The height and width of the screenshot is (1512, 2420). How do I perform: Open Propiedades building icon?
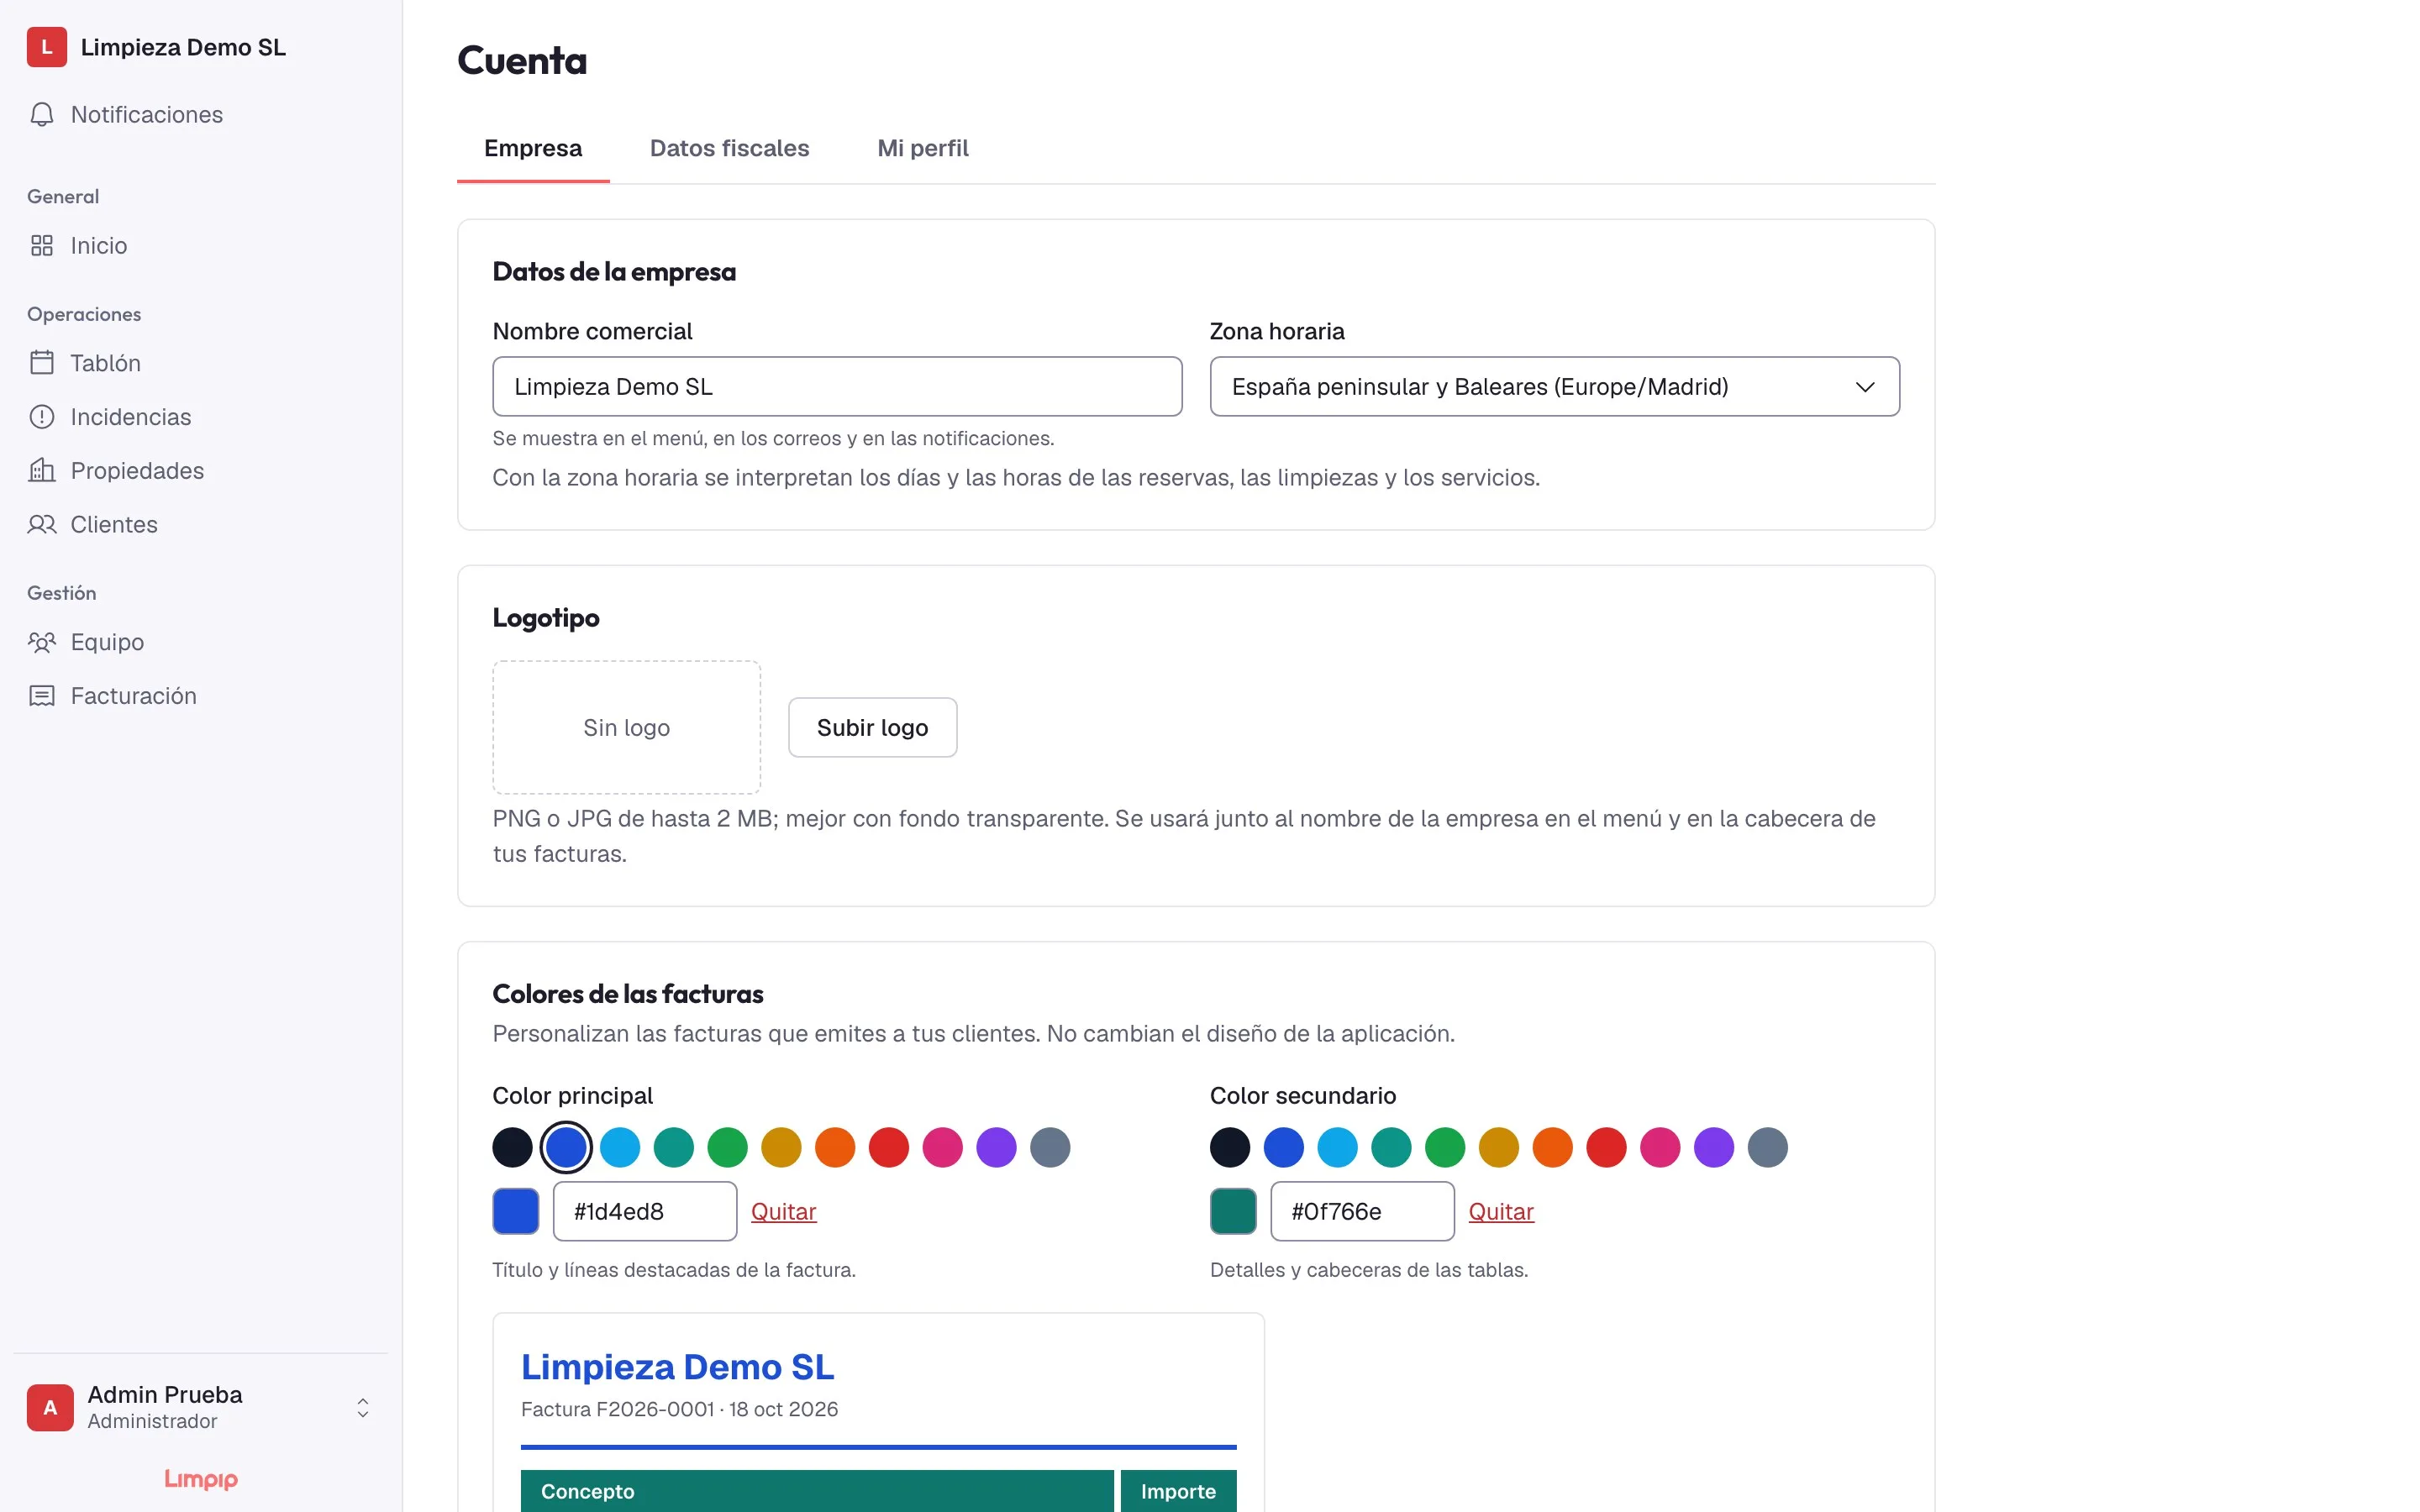(x=42, y=471)
